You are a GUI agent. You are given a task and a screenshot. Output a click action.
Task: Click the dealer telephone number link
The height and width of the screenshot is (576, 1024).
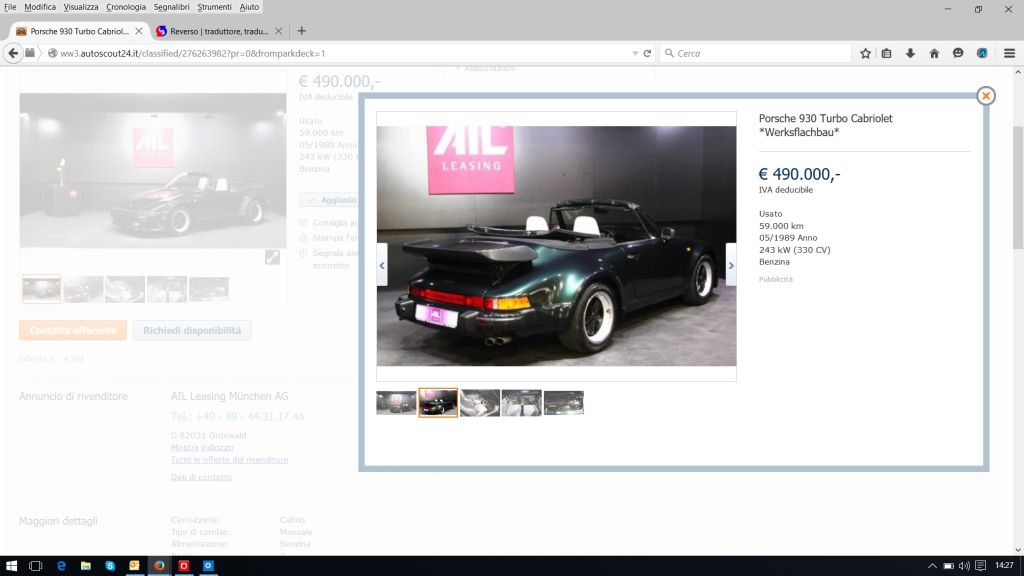coord(237,416)
